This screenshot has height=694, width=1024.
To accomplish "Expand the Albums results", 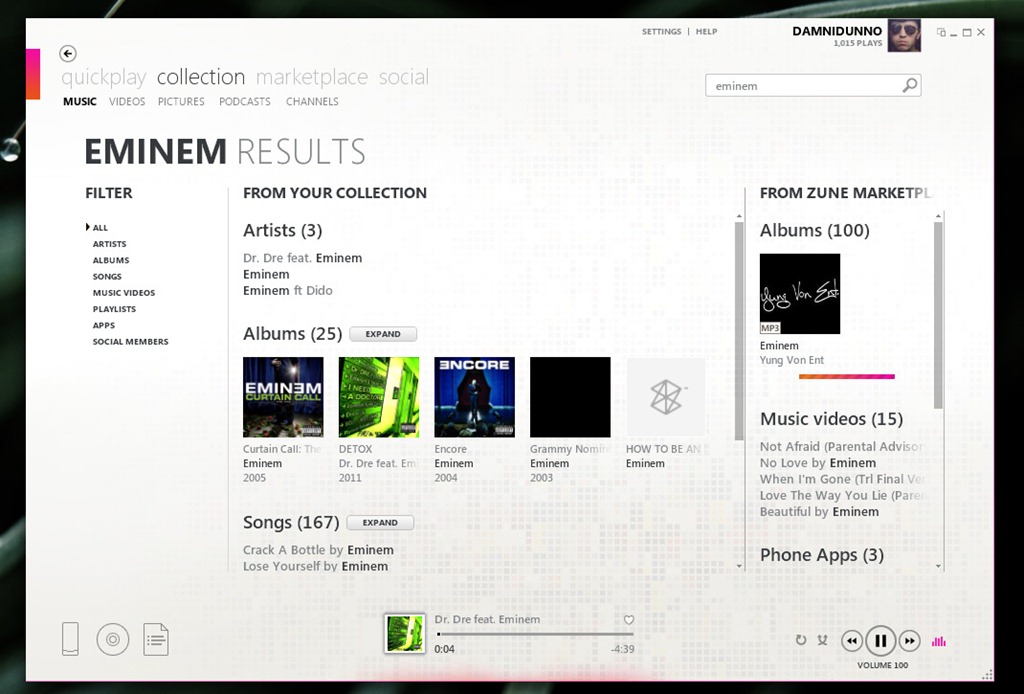I will 383,334.
